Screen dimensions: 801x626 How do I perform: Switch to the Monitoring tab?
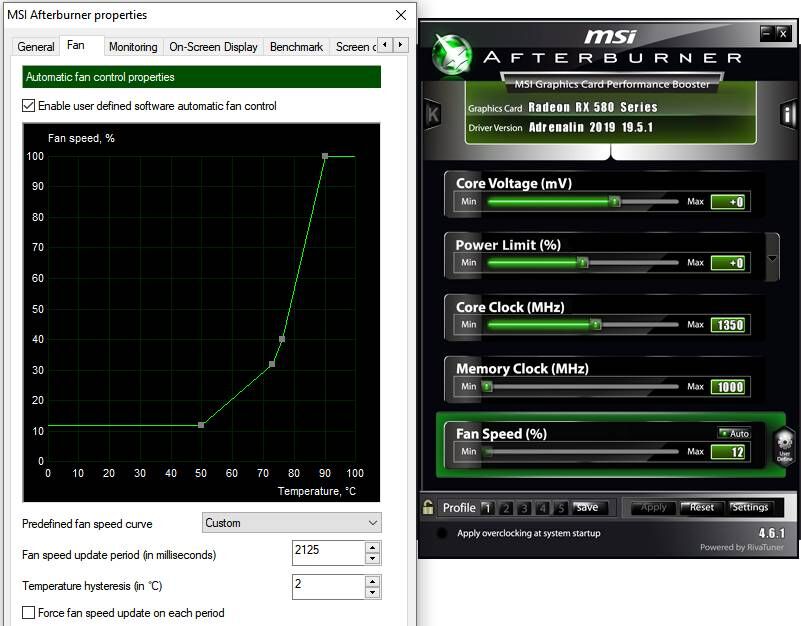tap(133, 47)
